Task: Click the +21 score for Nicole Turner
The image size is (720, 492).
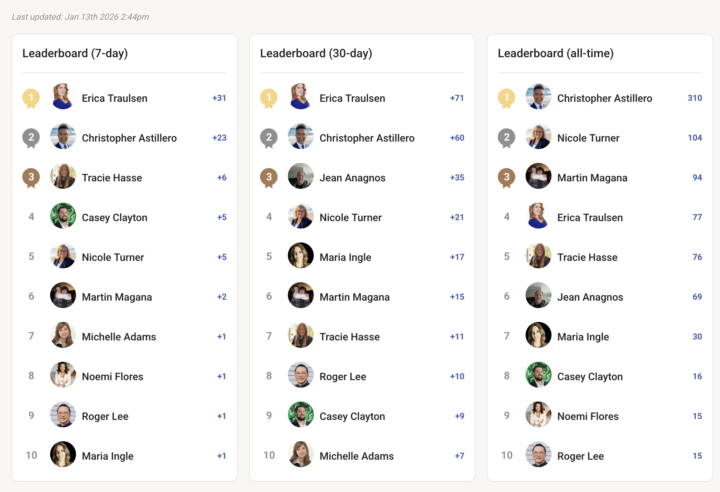Action: tap(457, 217)
